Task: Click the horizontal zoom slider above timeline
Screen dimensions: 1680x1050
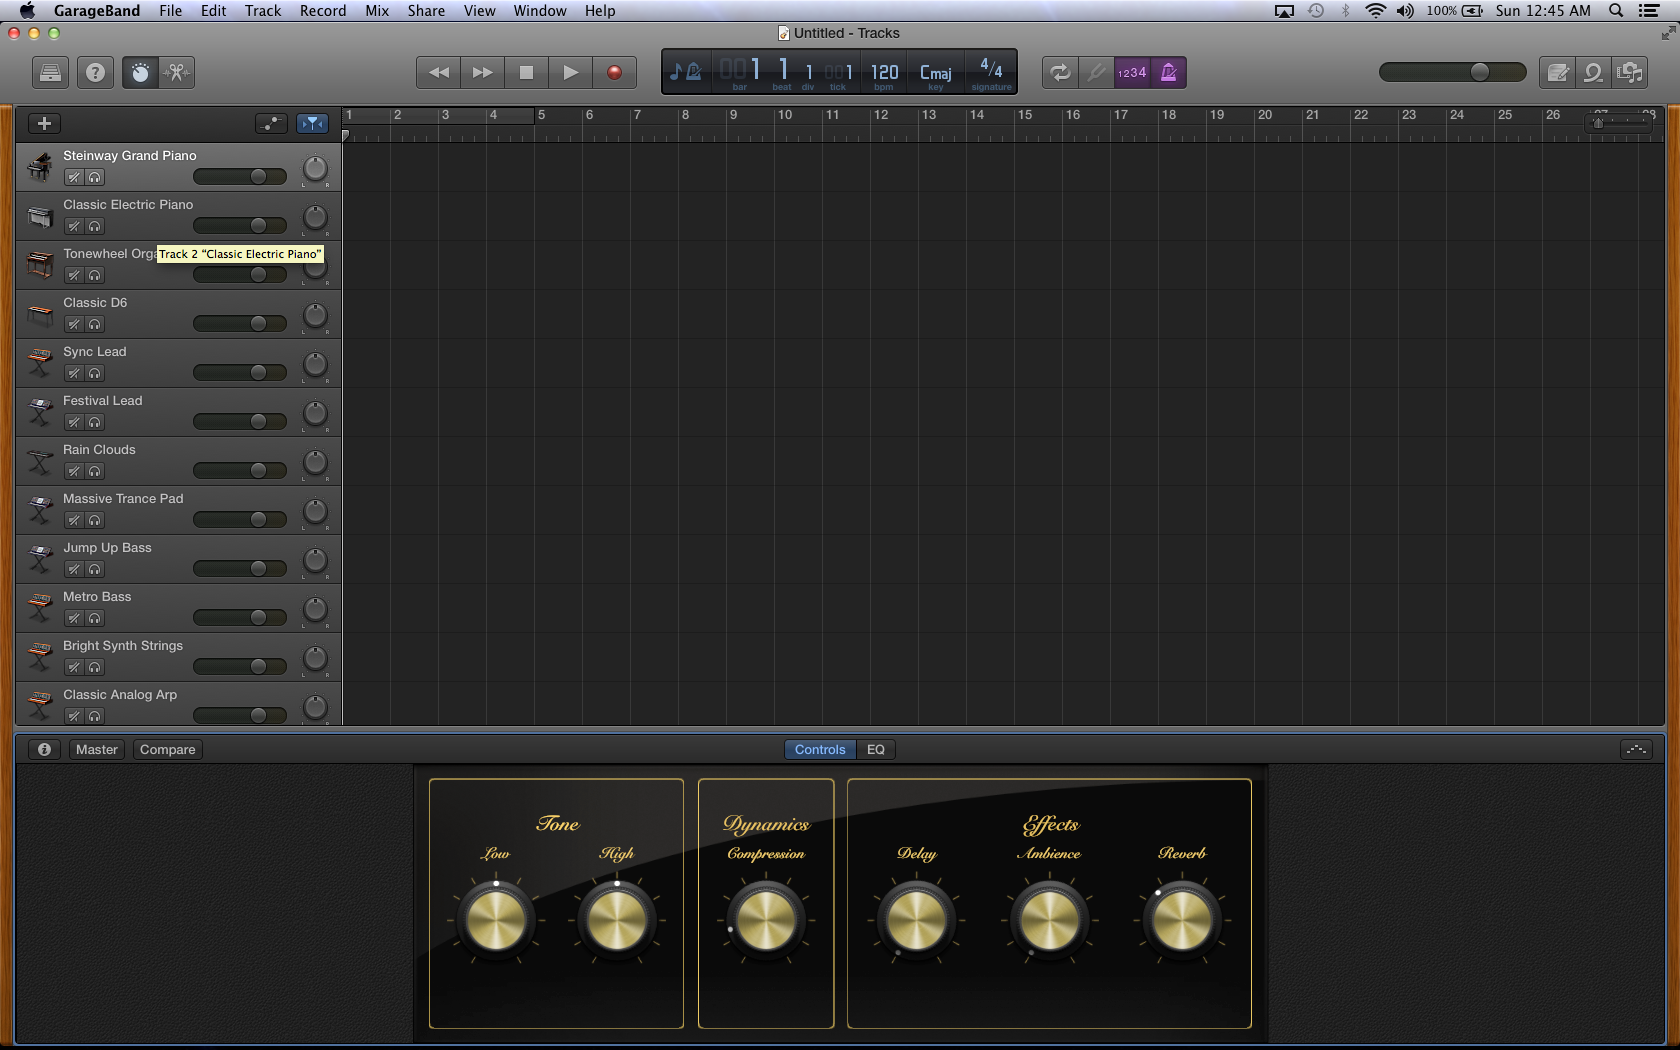Action: point(1620,122)
